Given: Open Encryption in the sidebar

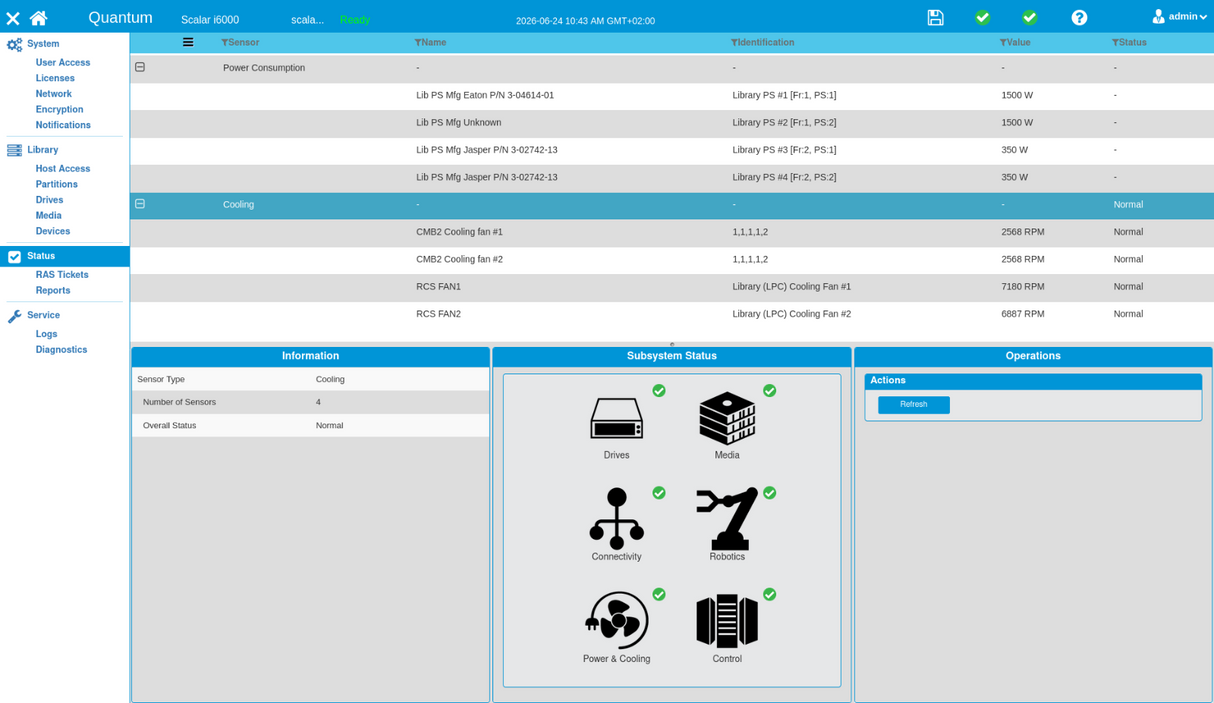Looking at the screenshot, I should coord(60,110).
